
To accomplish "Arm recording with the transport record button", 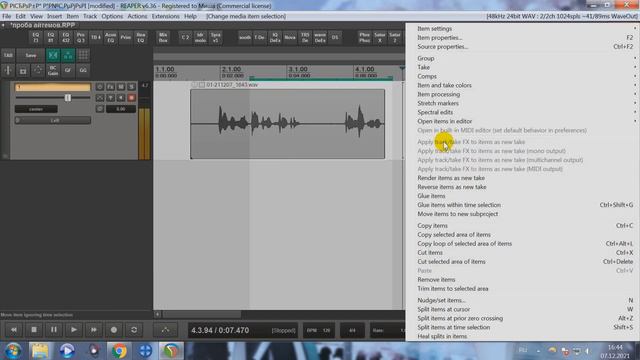I will [x=114, y=330].
